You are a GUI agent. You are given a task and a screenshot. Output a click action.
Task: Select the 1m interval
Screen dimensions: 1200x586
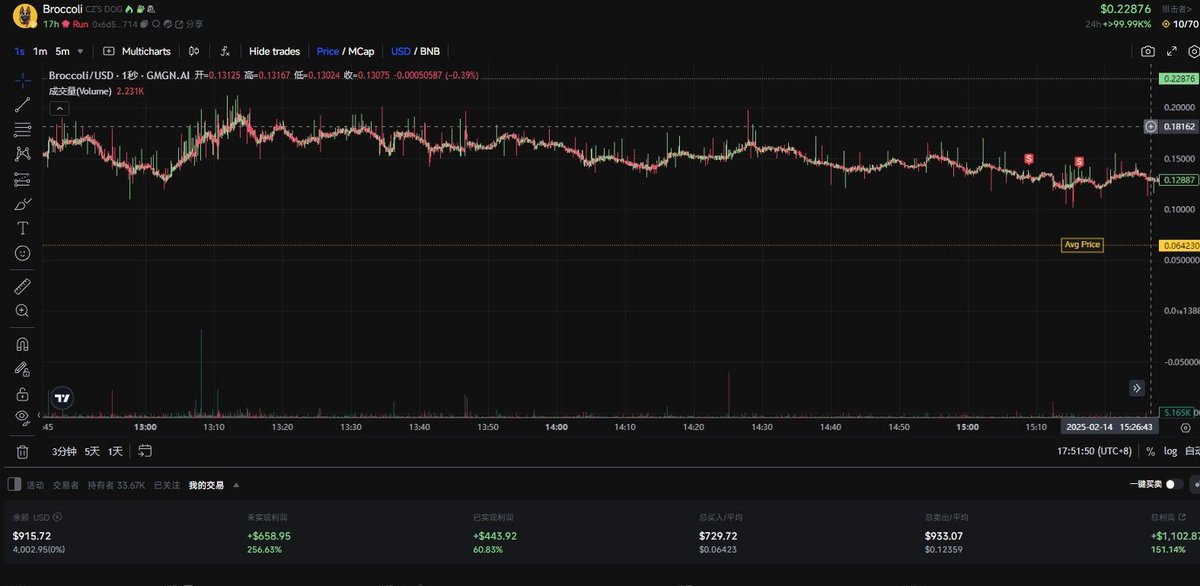40,51
